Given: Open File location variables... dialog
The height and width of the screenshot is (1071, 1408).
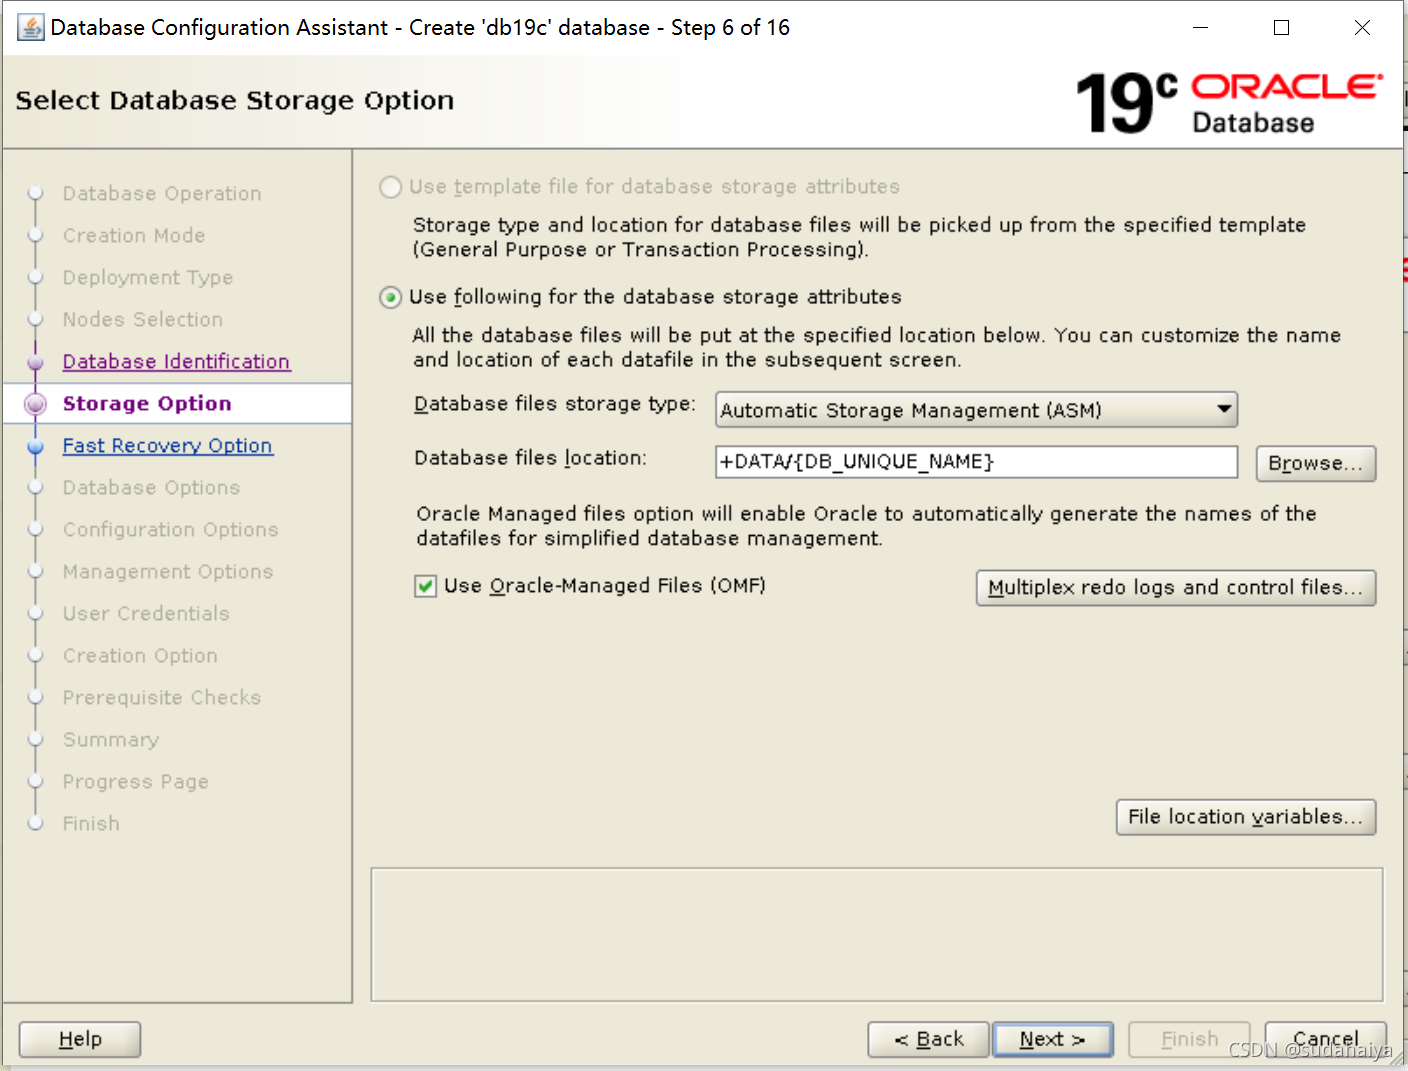Looking at the screenshot, I should 1246,817.
